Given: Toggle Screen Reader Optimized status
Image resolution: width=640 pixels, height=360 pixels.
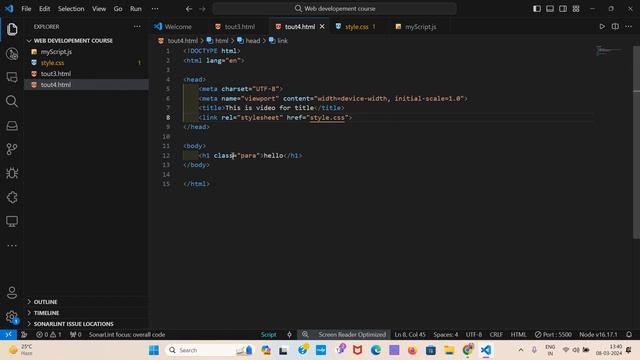Looking at the screenshot, I should pyautogui.click(x=352, y=334).
